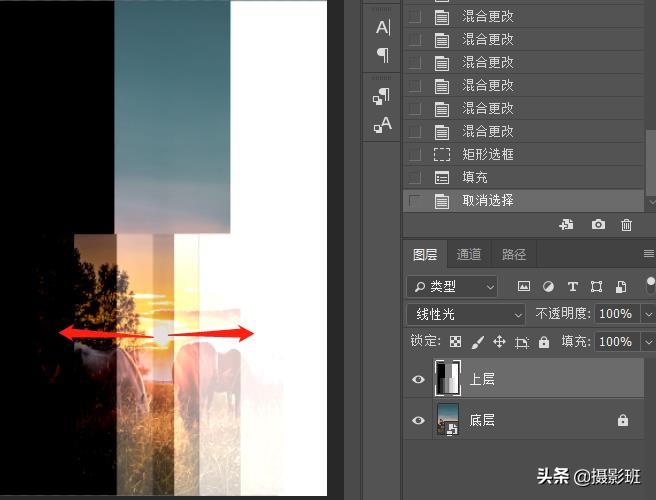Image resolution: width=656 pixels, height=500 pixels.
Task: Open the Paragraph Styles panel icon
Action: (x=381, y=96)
